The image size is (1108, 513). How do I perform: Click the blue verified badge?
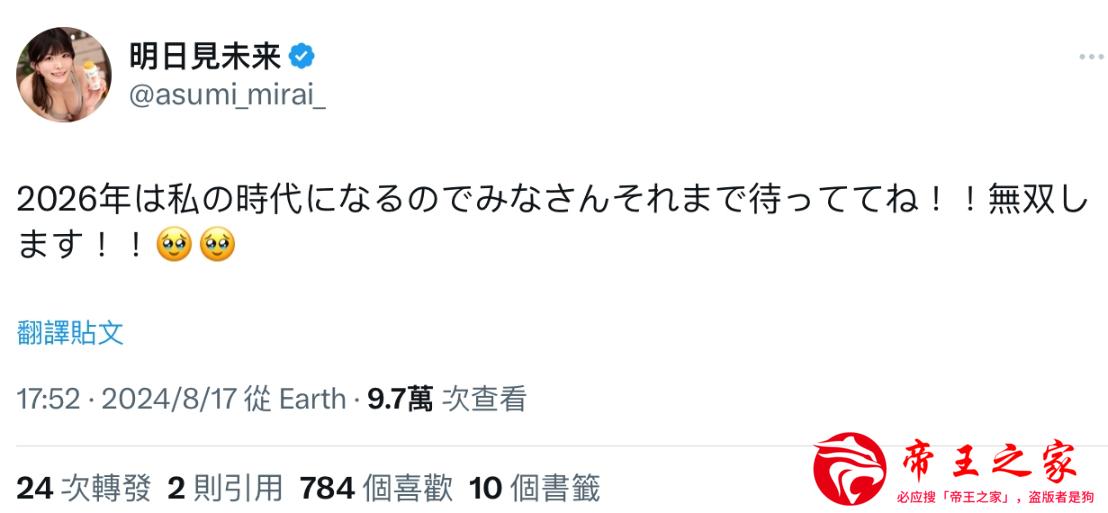coord(301,56)
